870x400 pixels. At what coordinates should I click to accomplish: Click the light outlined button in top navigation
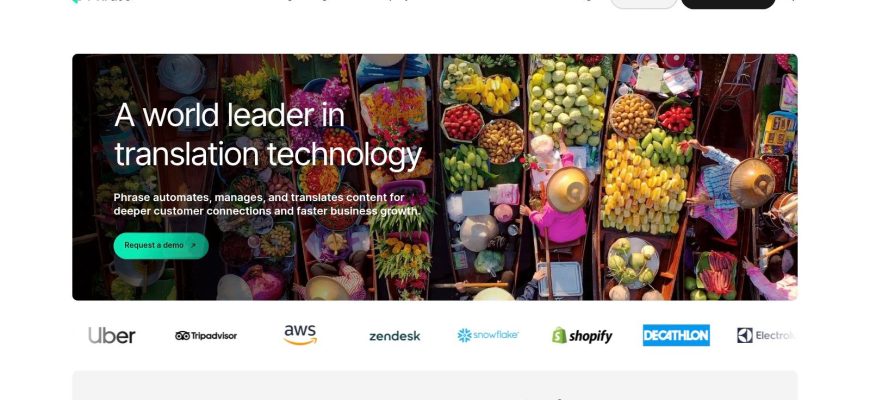644,4
